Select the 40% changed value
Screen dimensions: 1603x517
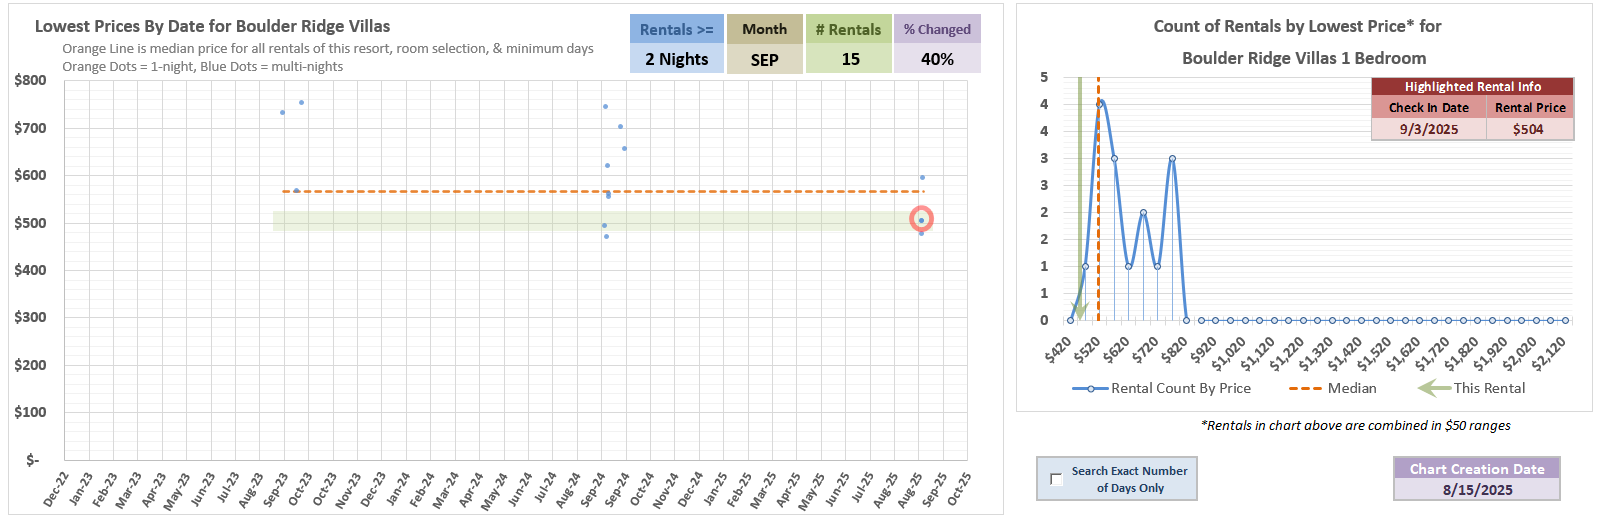point(937,59)
